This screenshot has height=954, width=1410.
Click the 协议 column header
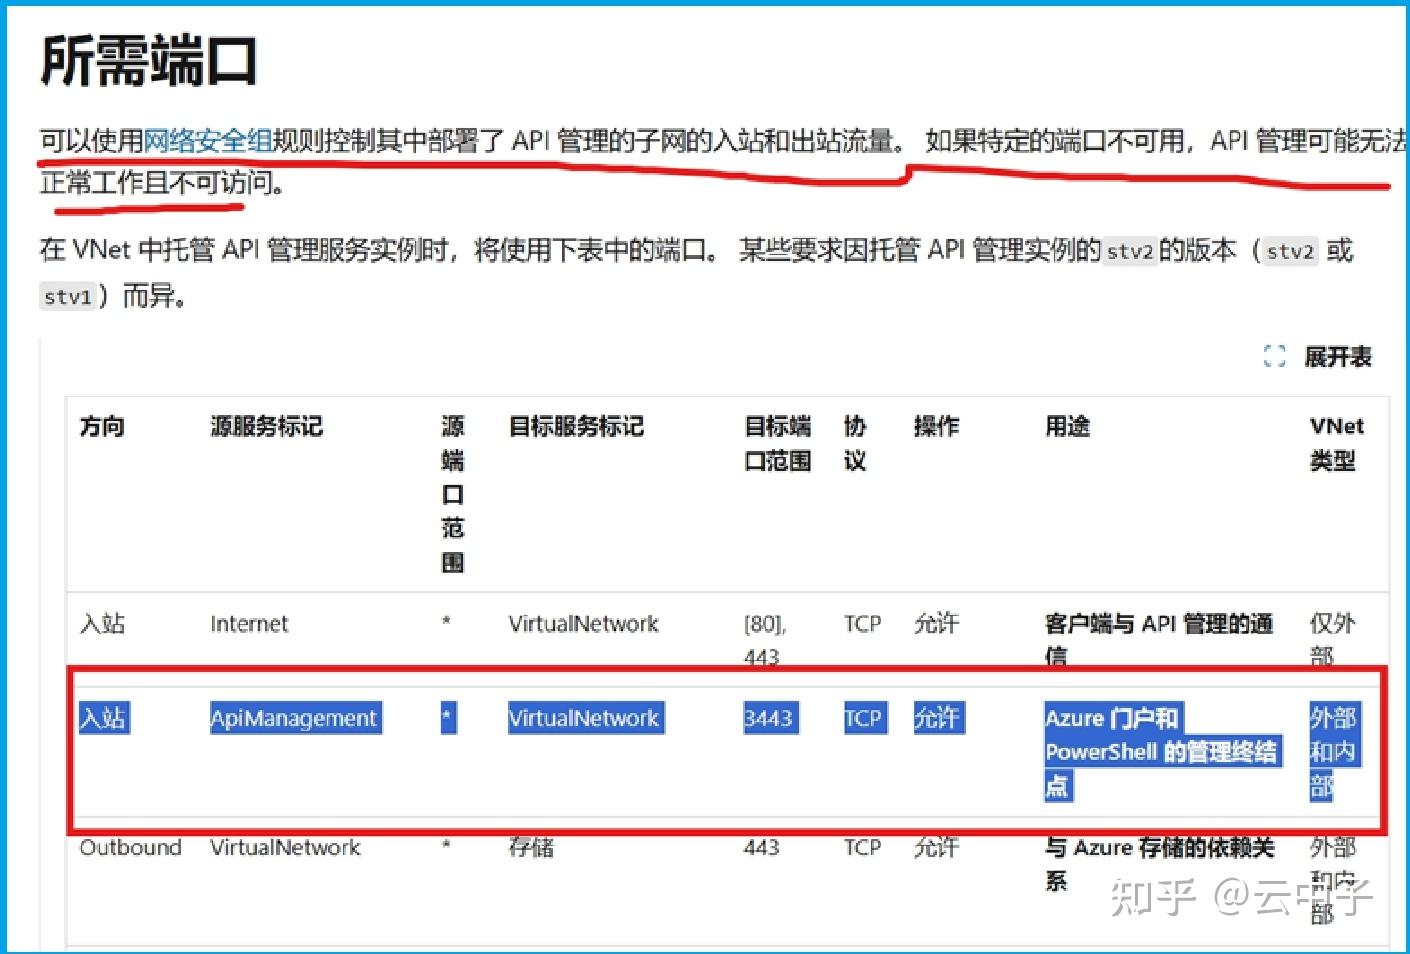856,444
